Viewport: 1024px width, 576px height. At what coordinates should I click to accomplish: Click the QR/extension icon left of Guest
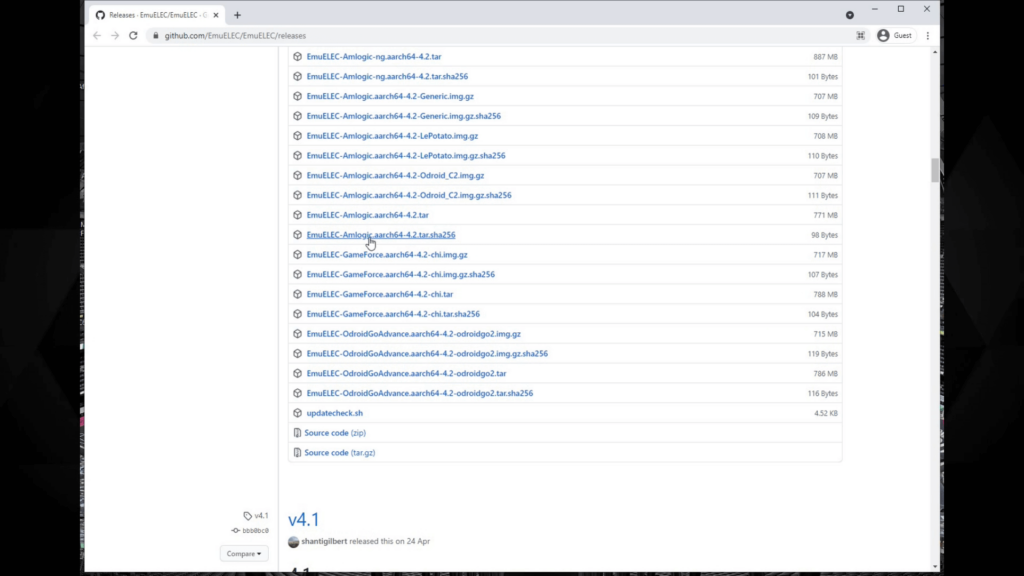[861, 36]
